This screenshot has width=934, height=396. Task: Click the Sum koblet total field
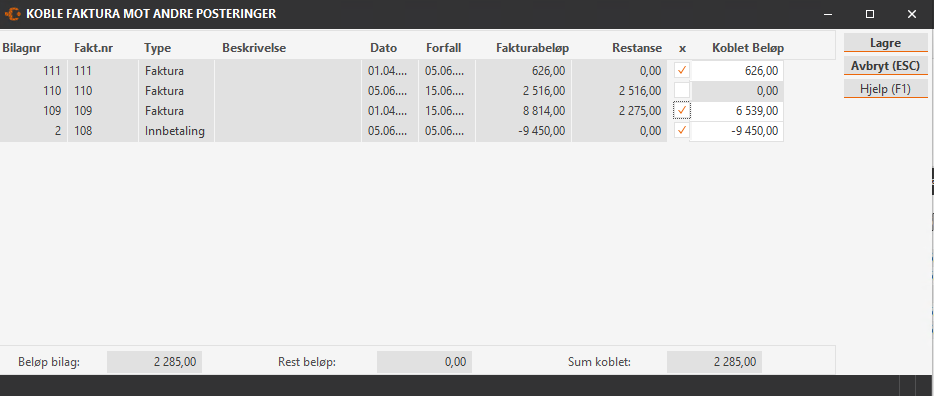[714, 362]
